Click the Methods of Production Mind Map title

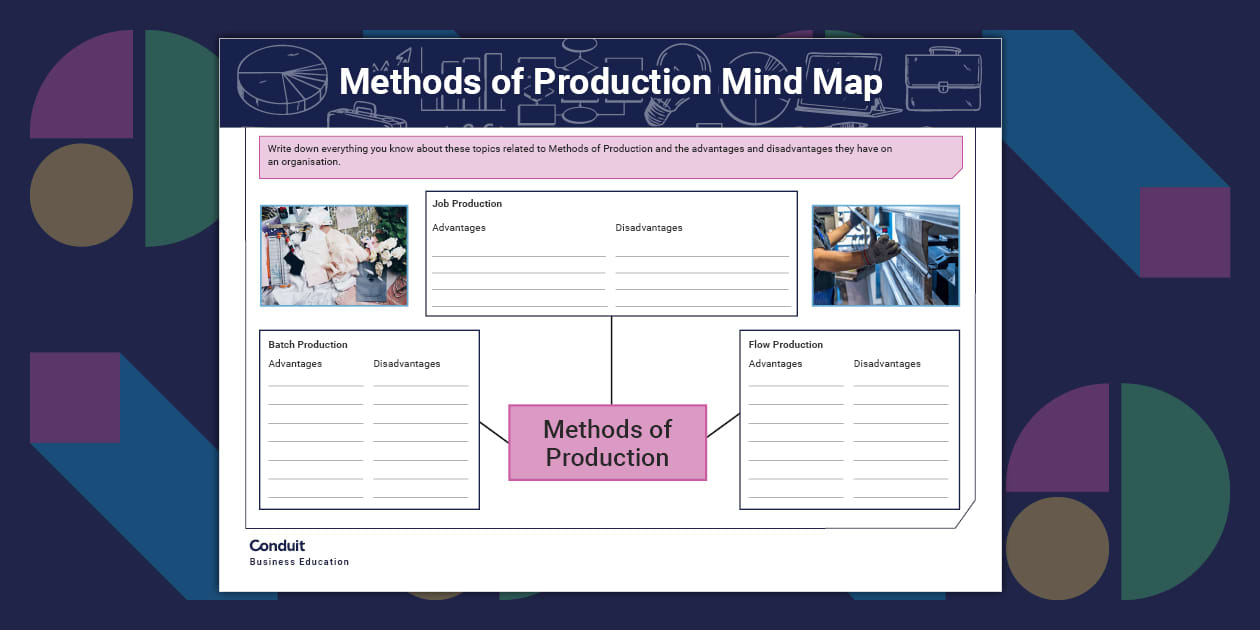[x=610, y=82]
